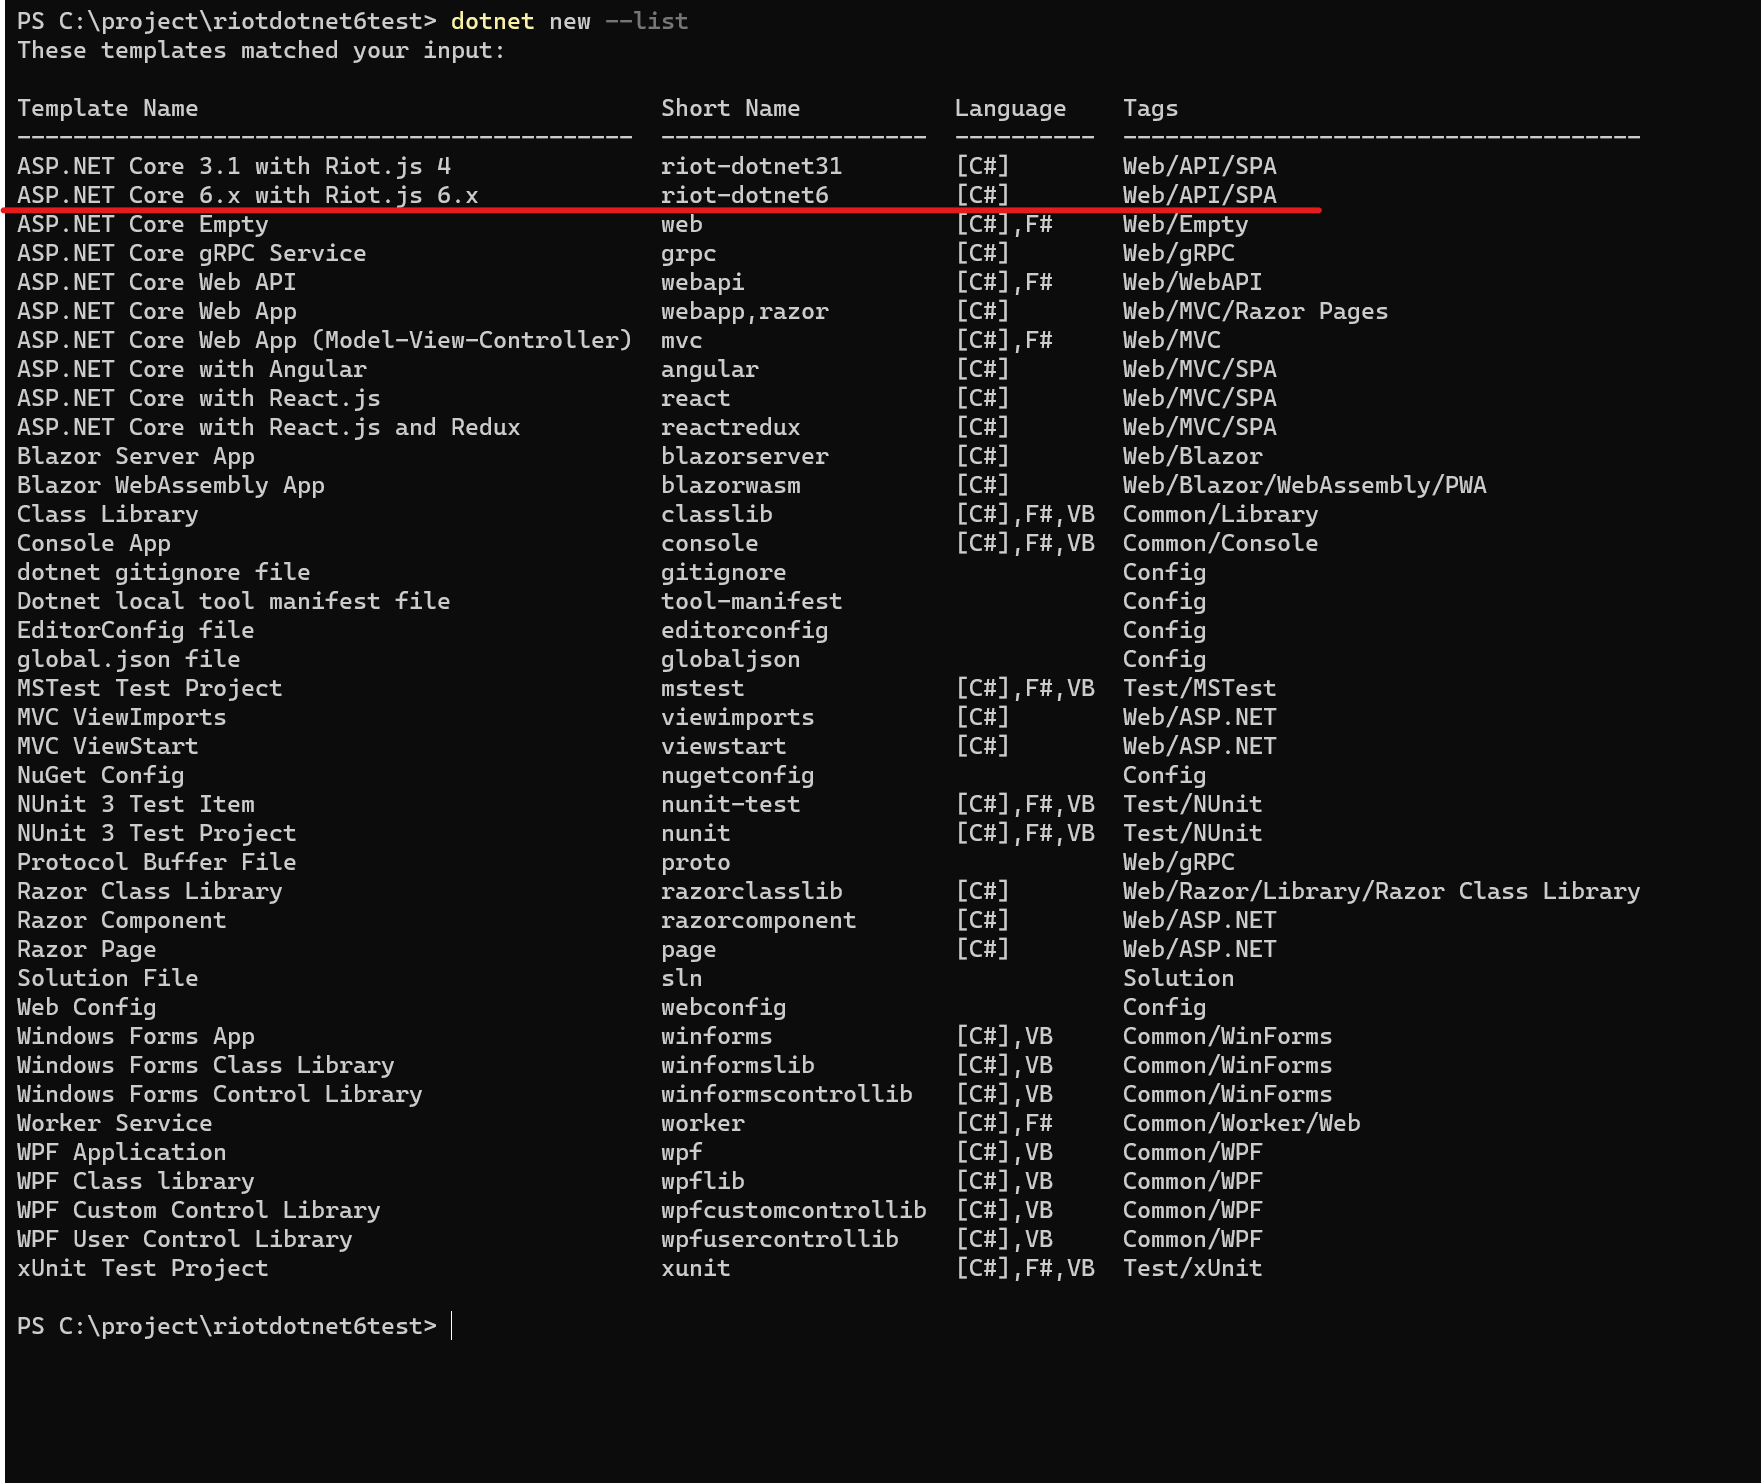Click 'ASP.NET Core 6.x with Riot.js 6.x' template
1761x1483 pixels.
point(247,195)
